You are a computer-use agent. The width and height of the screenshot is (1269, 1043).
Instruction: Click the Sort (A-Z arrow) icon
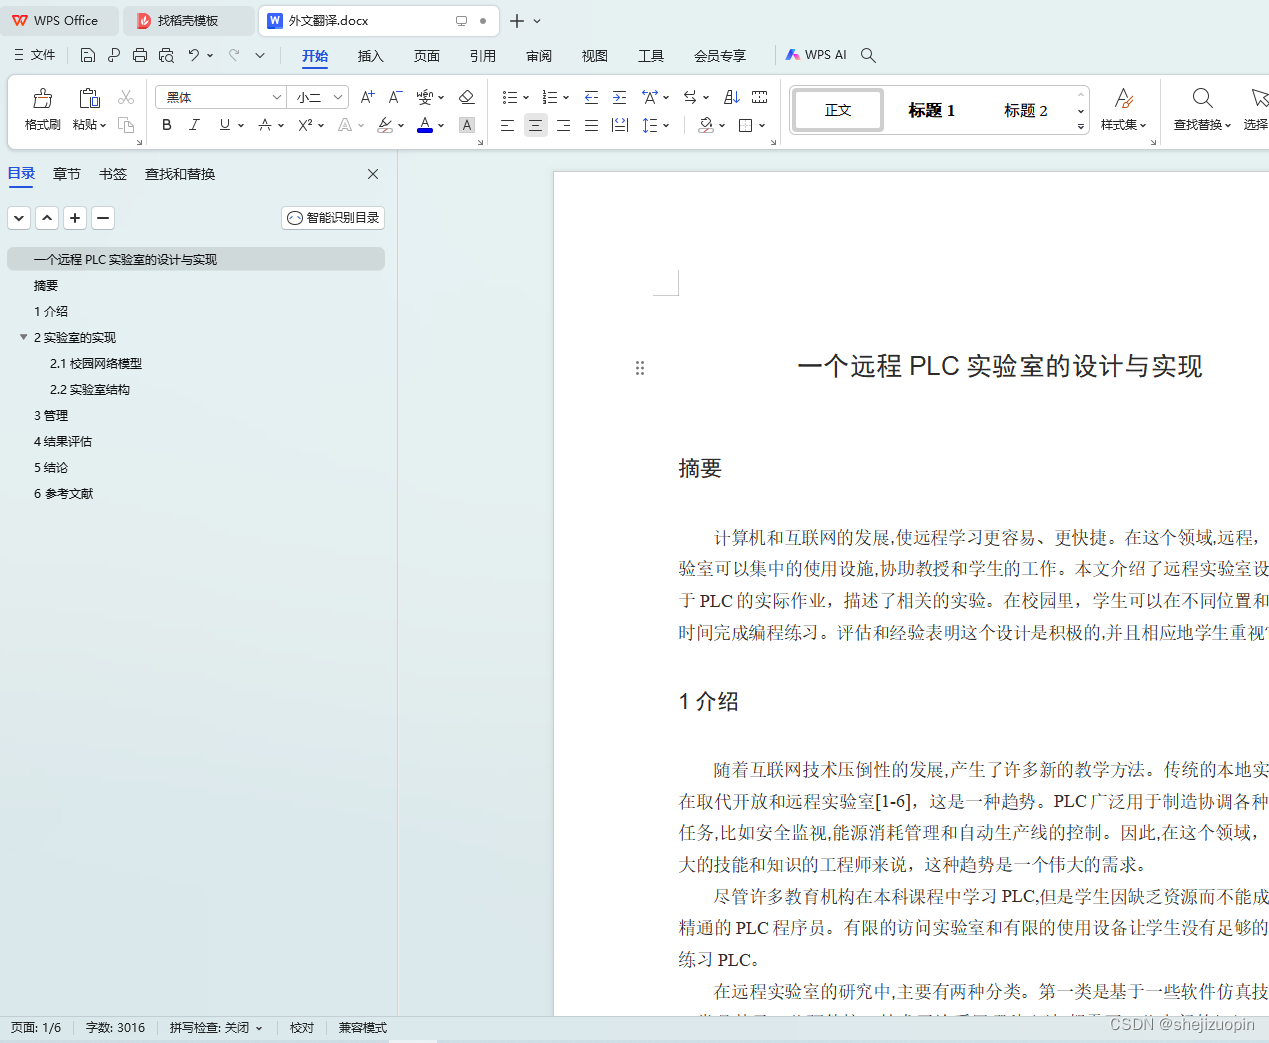732,97
